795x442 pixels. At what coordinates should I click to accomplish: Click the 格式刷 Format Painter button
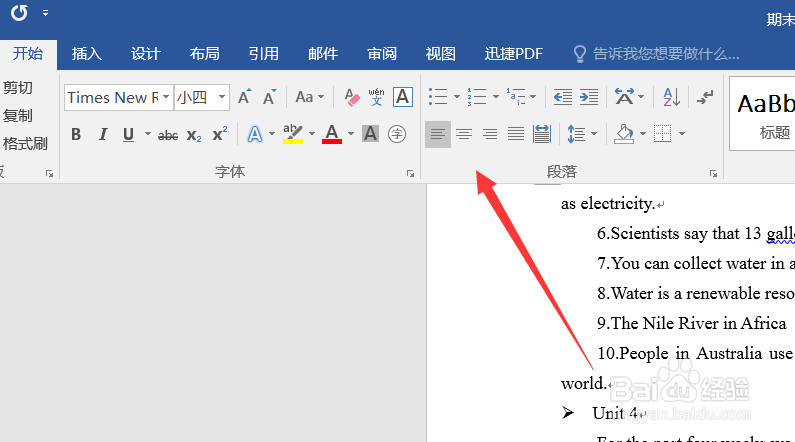point(25,143)
